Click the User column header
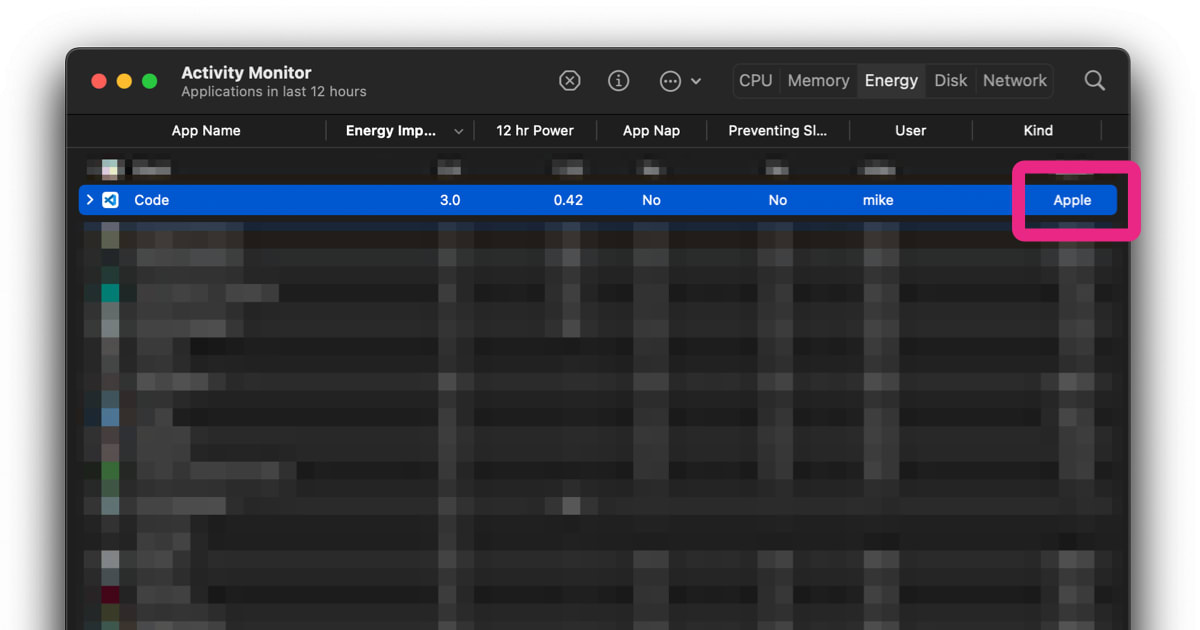 point(910,131)
